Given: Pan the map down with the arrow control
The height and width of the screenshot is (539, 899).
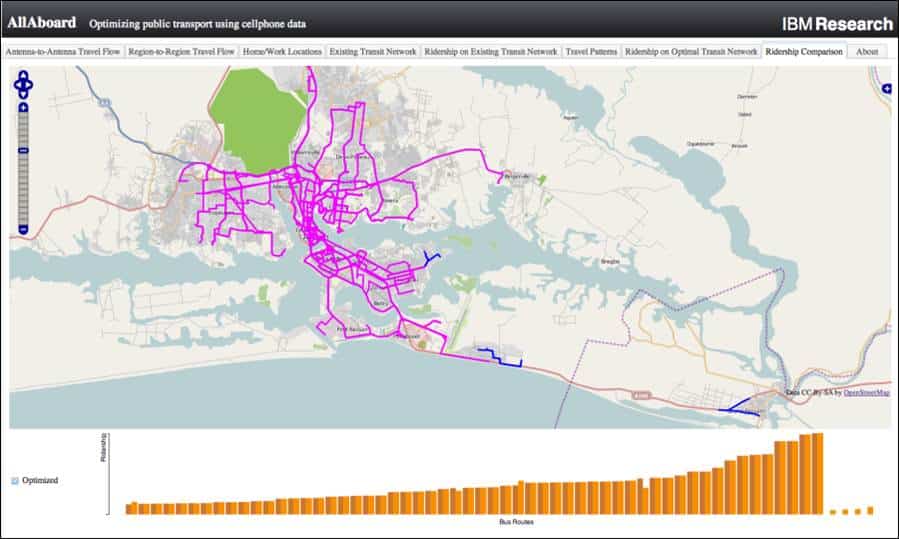Looking at the screenshot, I should 23,94.
